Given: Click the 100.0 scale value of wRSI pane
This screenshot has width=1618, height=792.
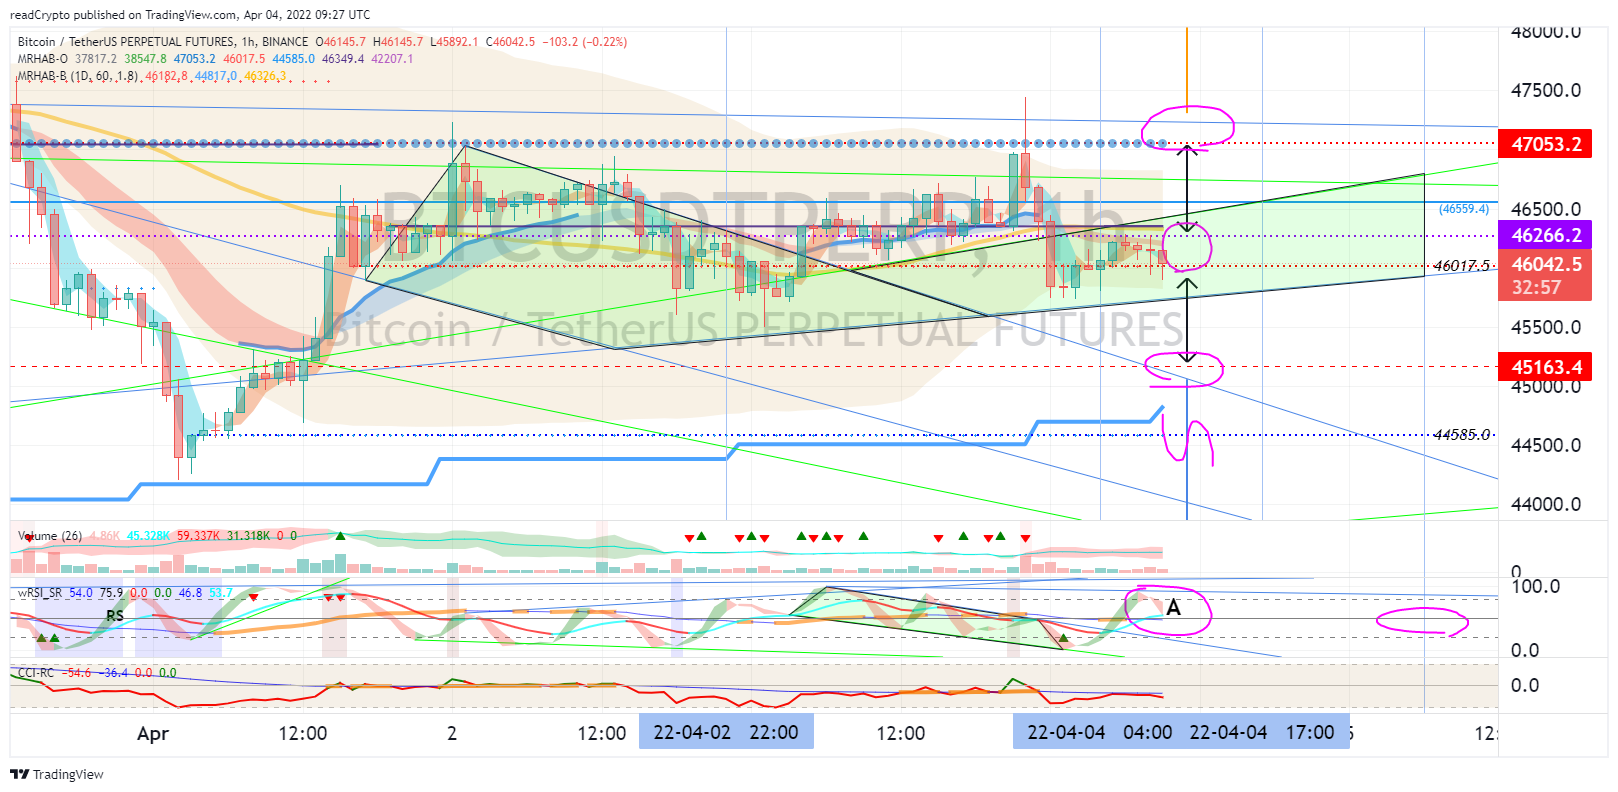Looking at the screenshot, I should [x=1535, y=586].
